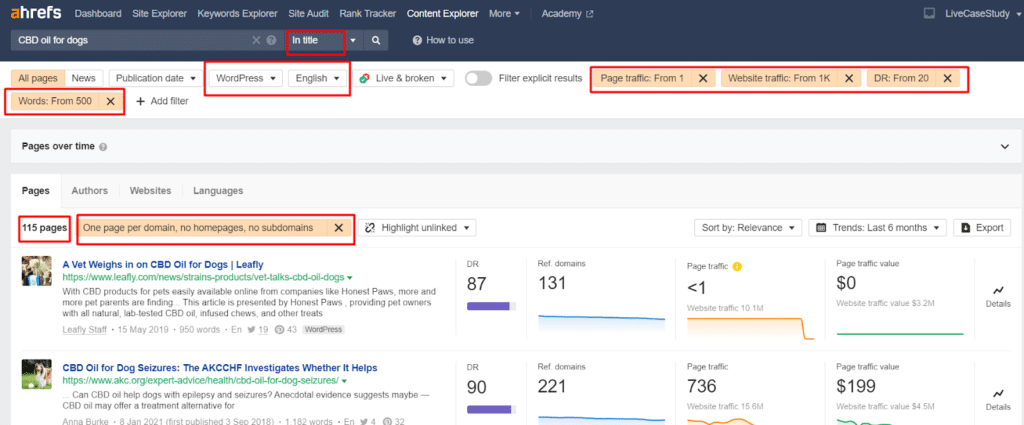Remove the Website traffic: From 1K filter

tap(848, 78)
